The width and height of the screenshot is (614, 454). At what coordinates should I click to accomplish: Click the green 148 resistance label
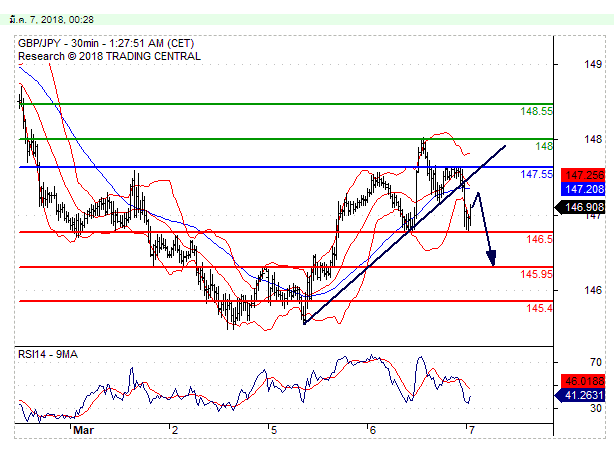click(544, 146)
